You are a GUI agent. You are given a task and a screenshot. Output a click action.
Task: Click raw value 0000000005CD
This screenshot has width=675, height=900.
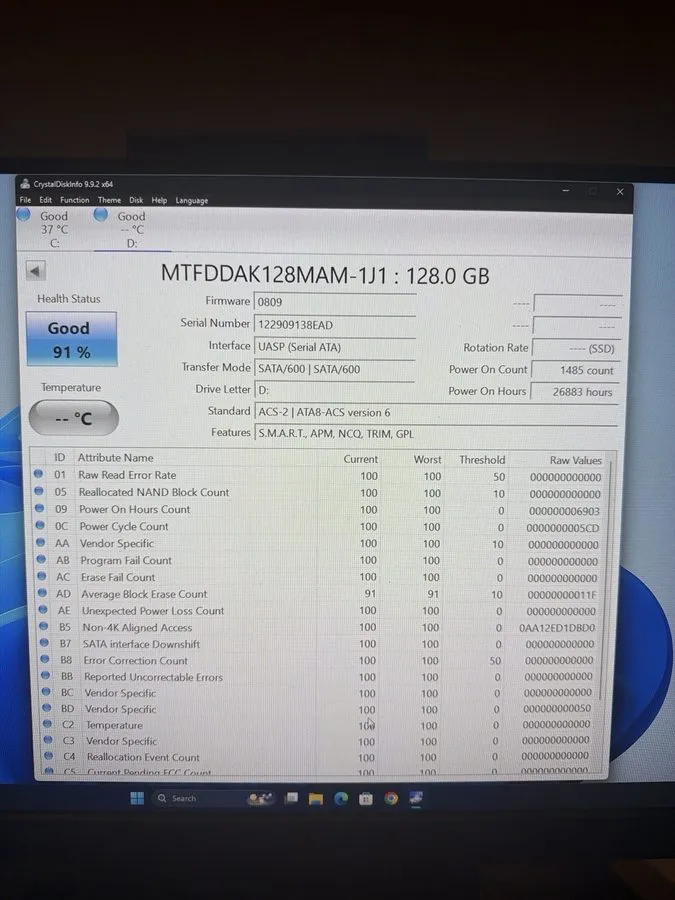coord(562,528)
